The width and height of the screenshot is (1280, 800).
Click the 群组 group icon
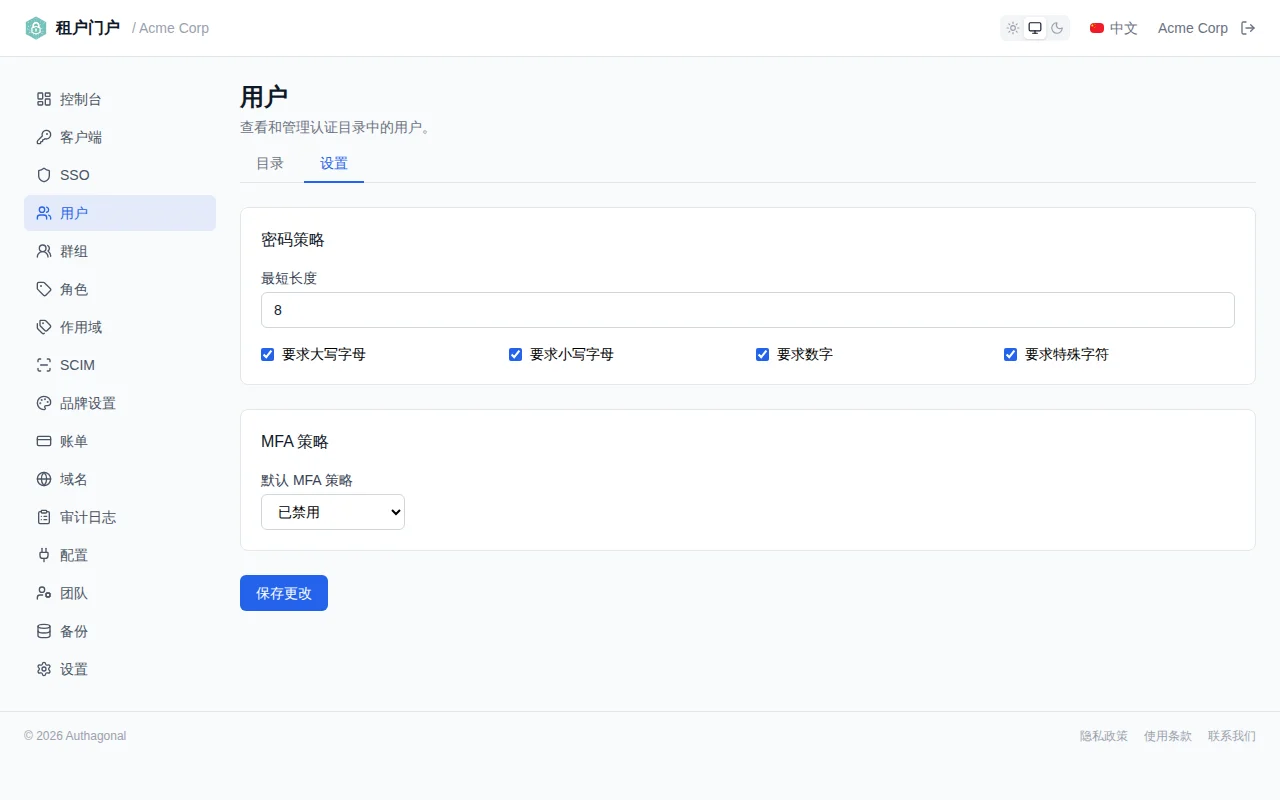(x=44, y=251)
